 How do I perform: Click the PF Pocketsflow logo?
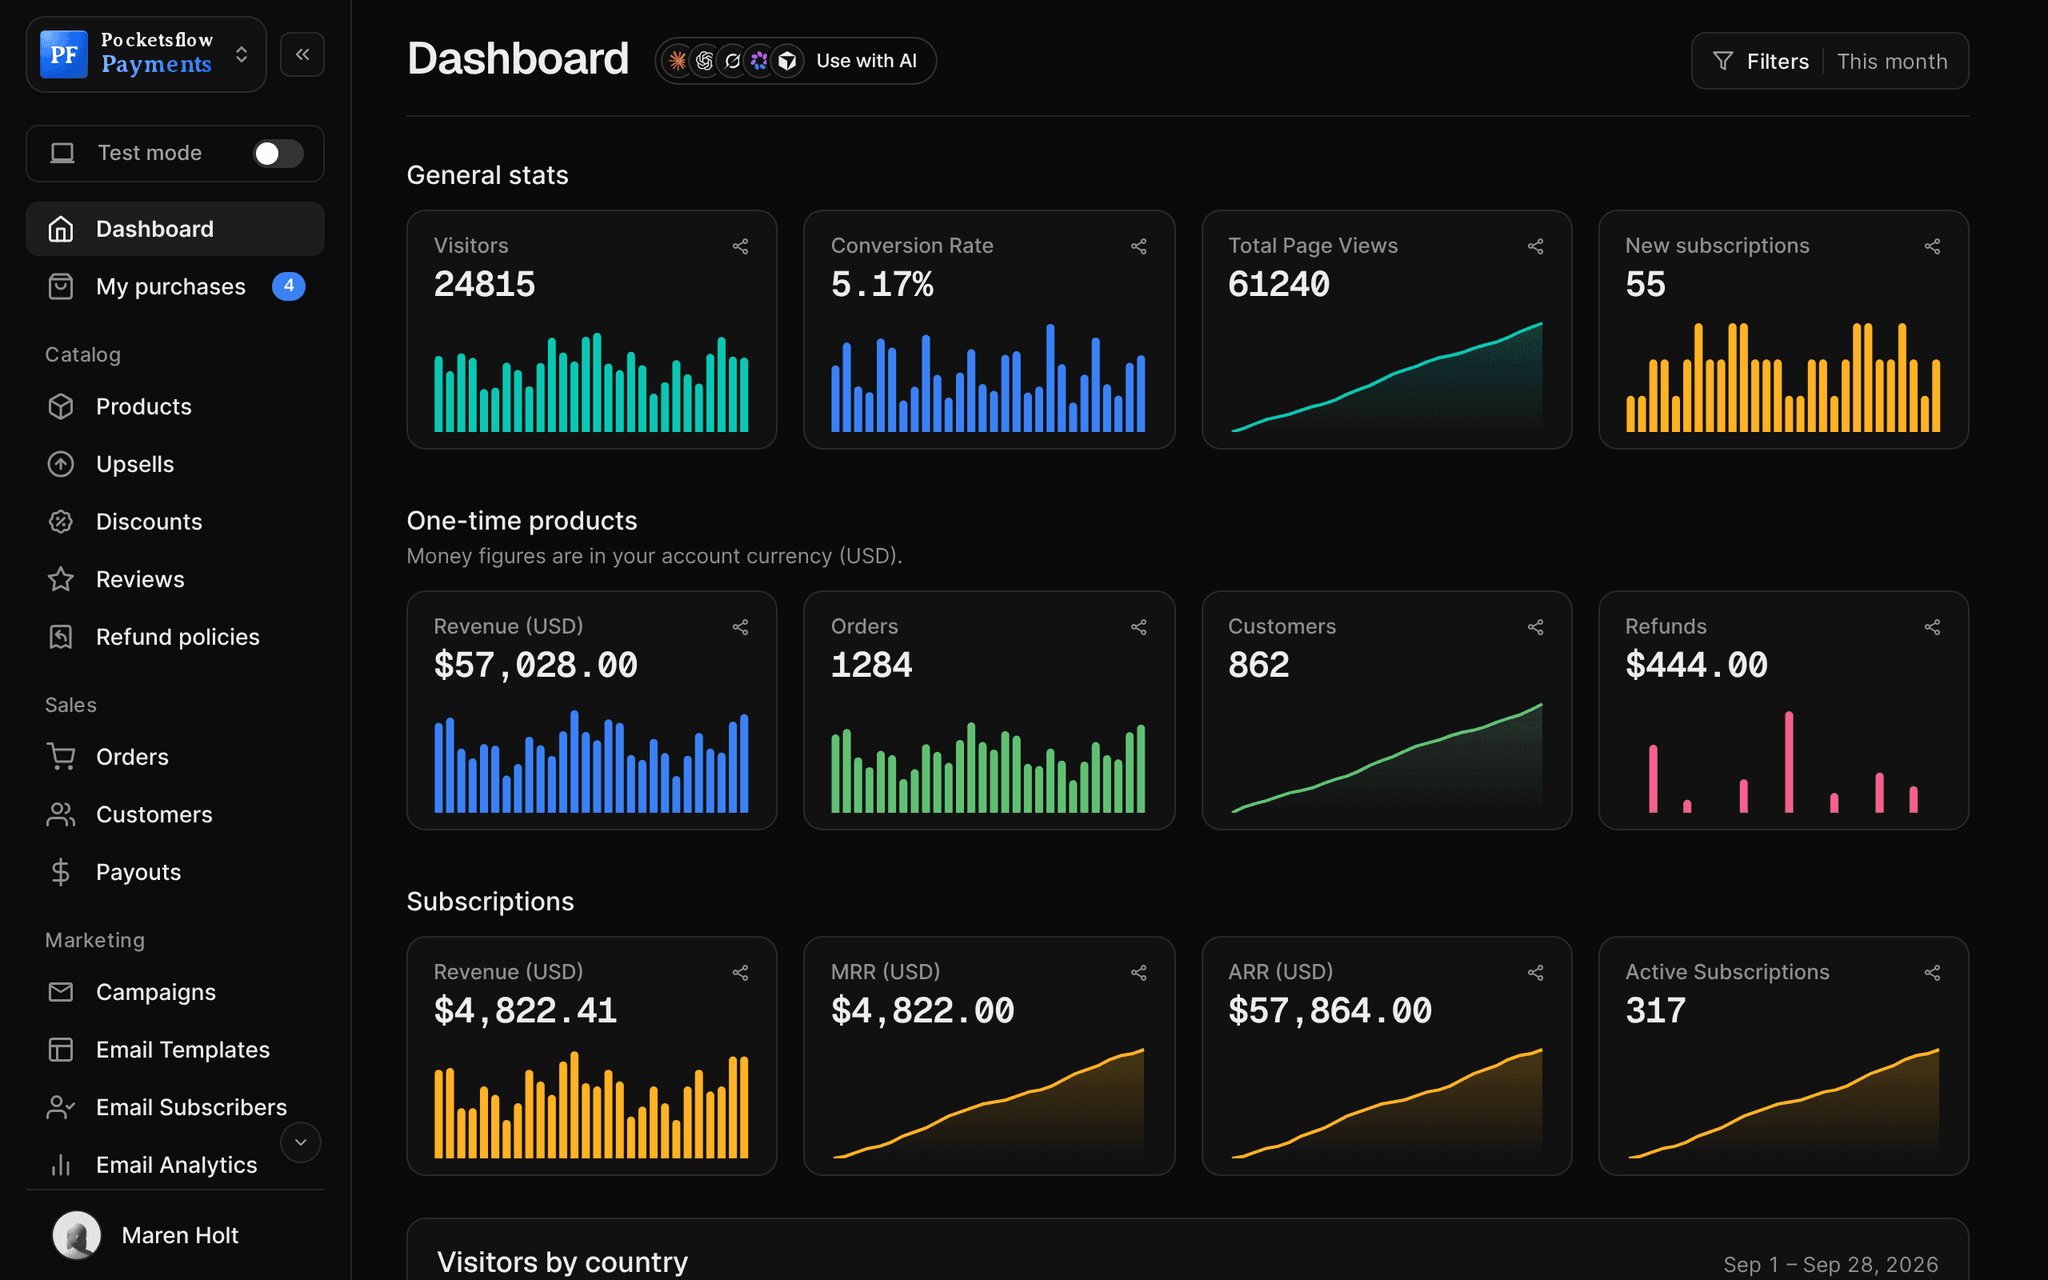pos(63,54)
